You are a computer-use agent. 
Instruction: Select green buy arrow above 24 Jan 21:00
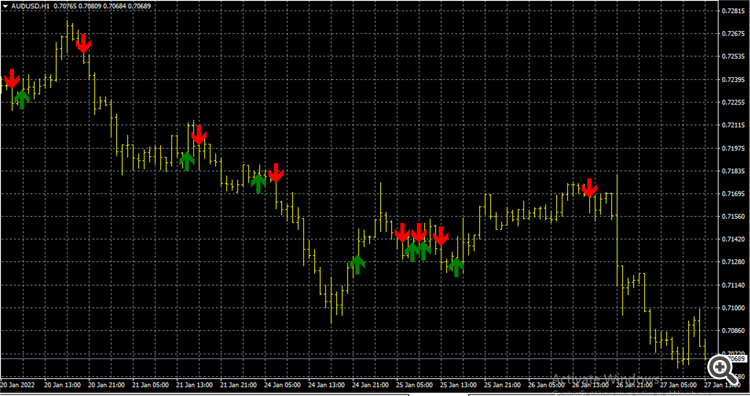pos(357,264)
